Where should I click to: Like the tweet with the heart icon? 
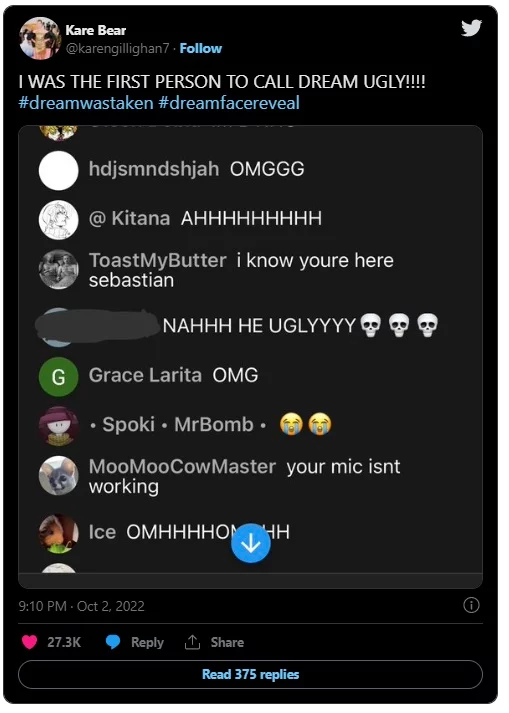click(x=30, y=642)
